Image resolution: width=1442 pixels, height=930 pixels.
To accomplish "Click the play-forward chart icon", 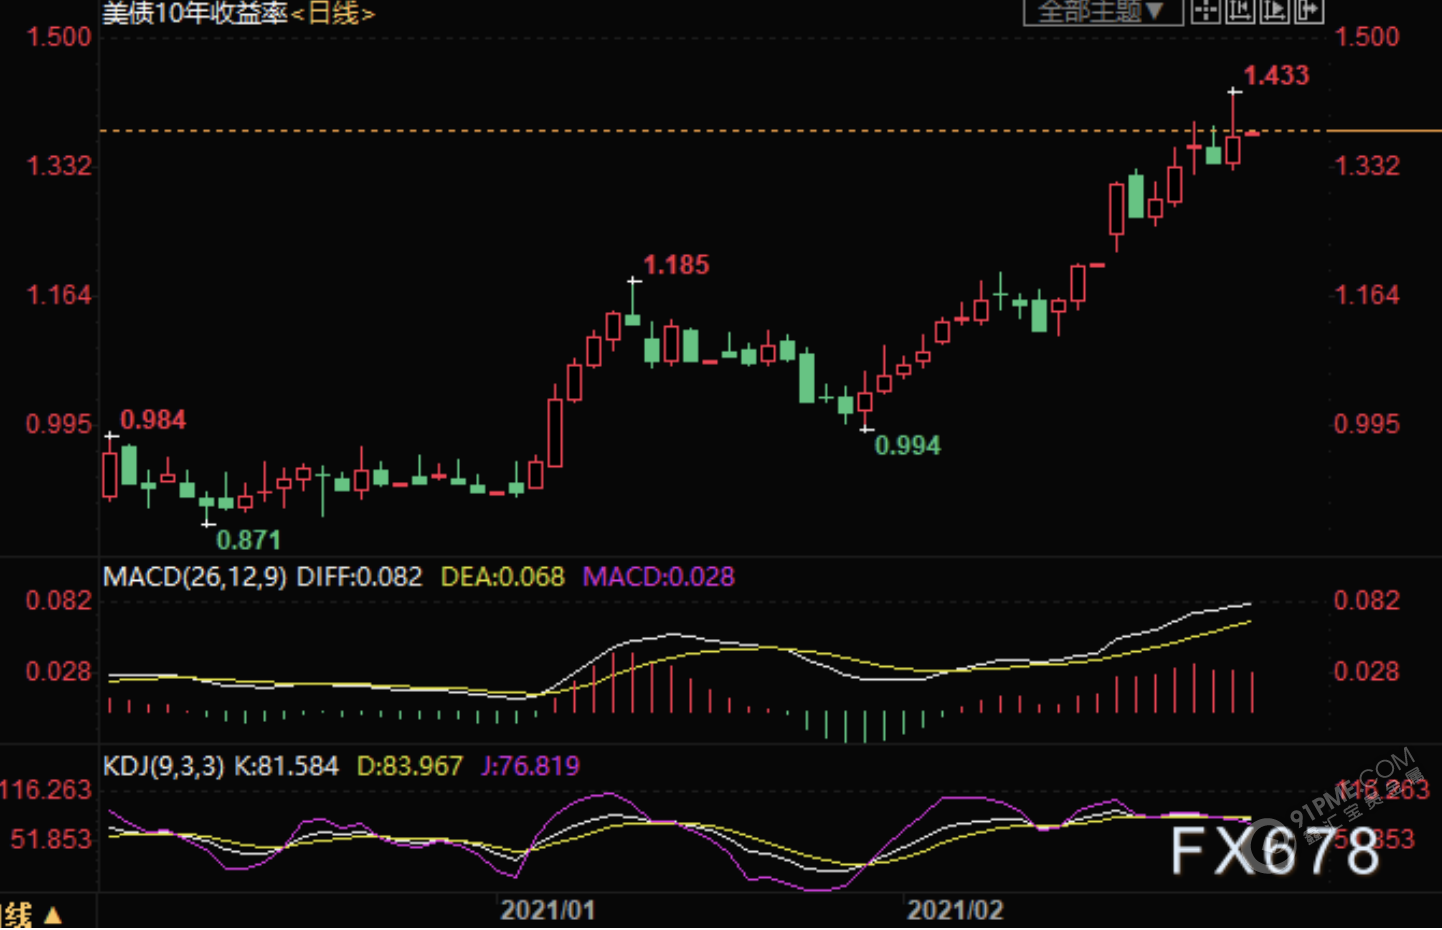I will click(x=1274, y=11).
